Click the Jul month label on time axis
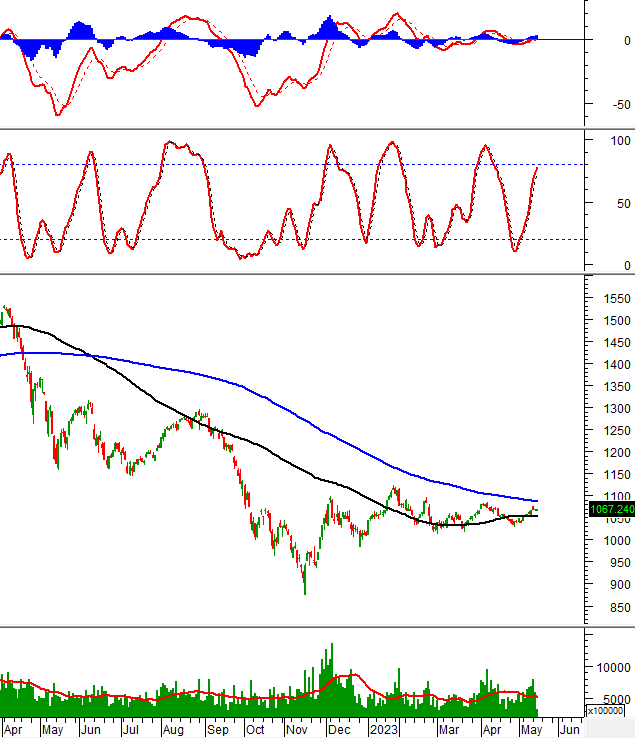635x738 pixels. coord(130,730)
